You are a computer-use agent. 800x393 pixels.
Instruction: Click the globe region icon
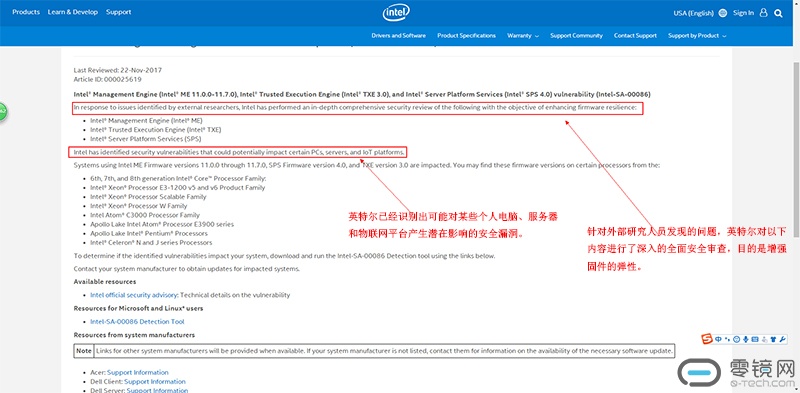tap(722, 13)
